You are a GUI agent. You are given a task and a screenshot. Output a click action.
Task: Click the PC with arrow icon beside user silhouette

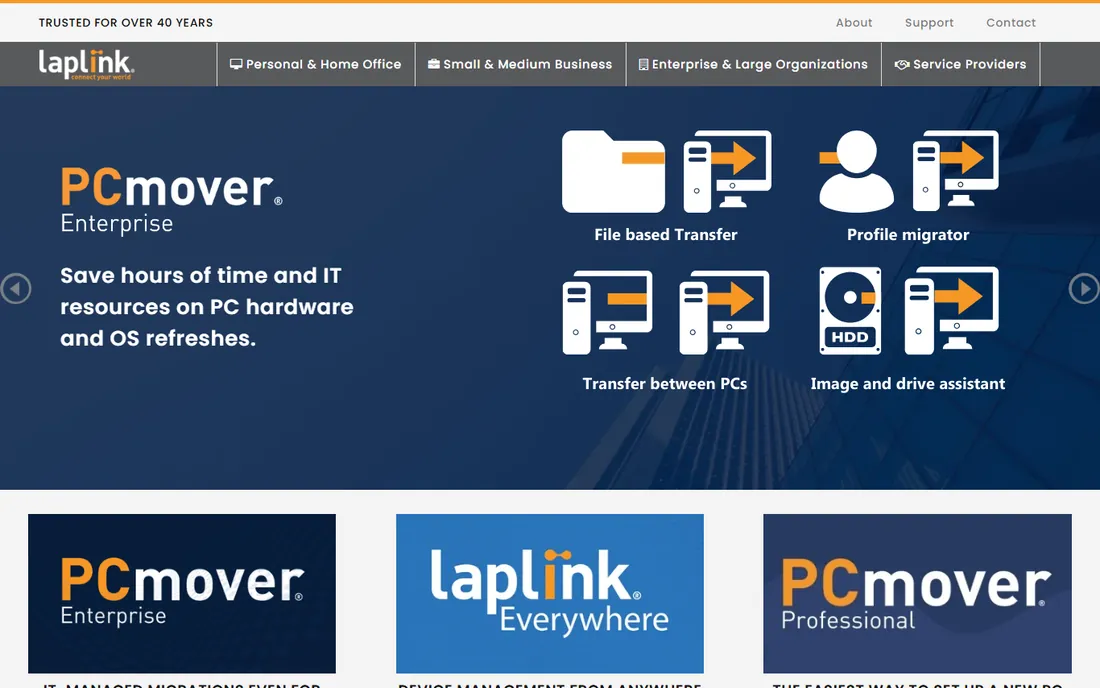click(955, 171)
